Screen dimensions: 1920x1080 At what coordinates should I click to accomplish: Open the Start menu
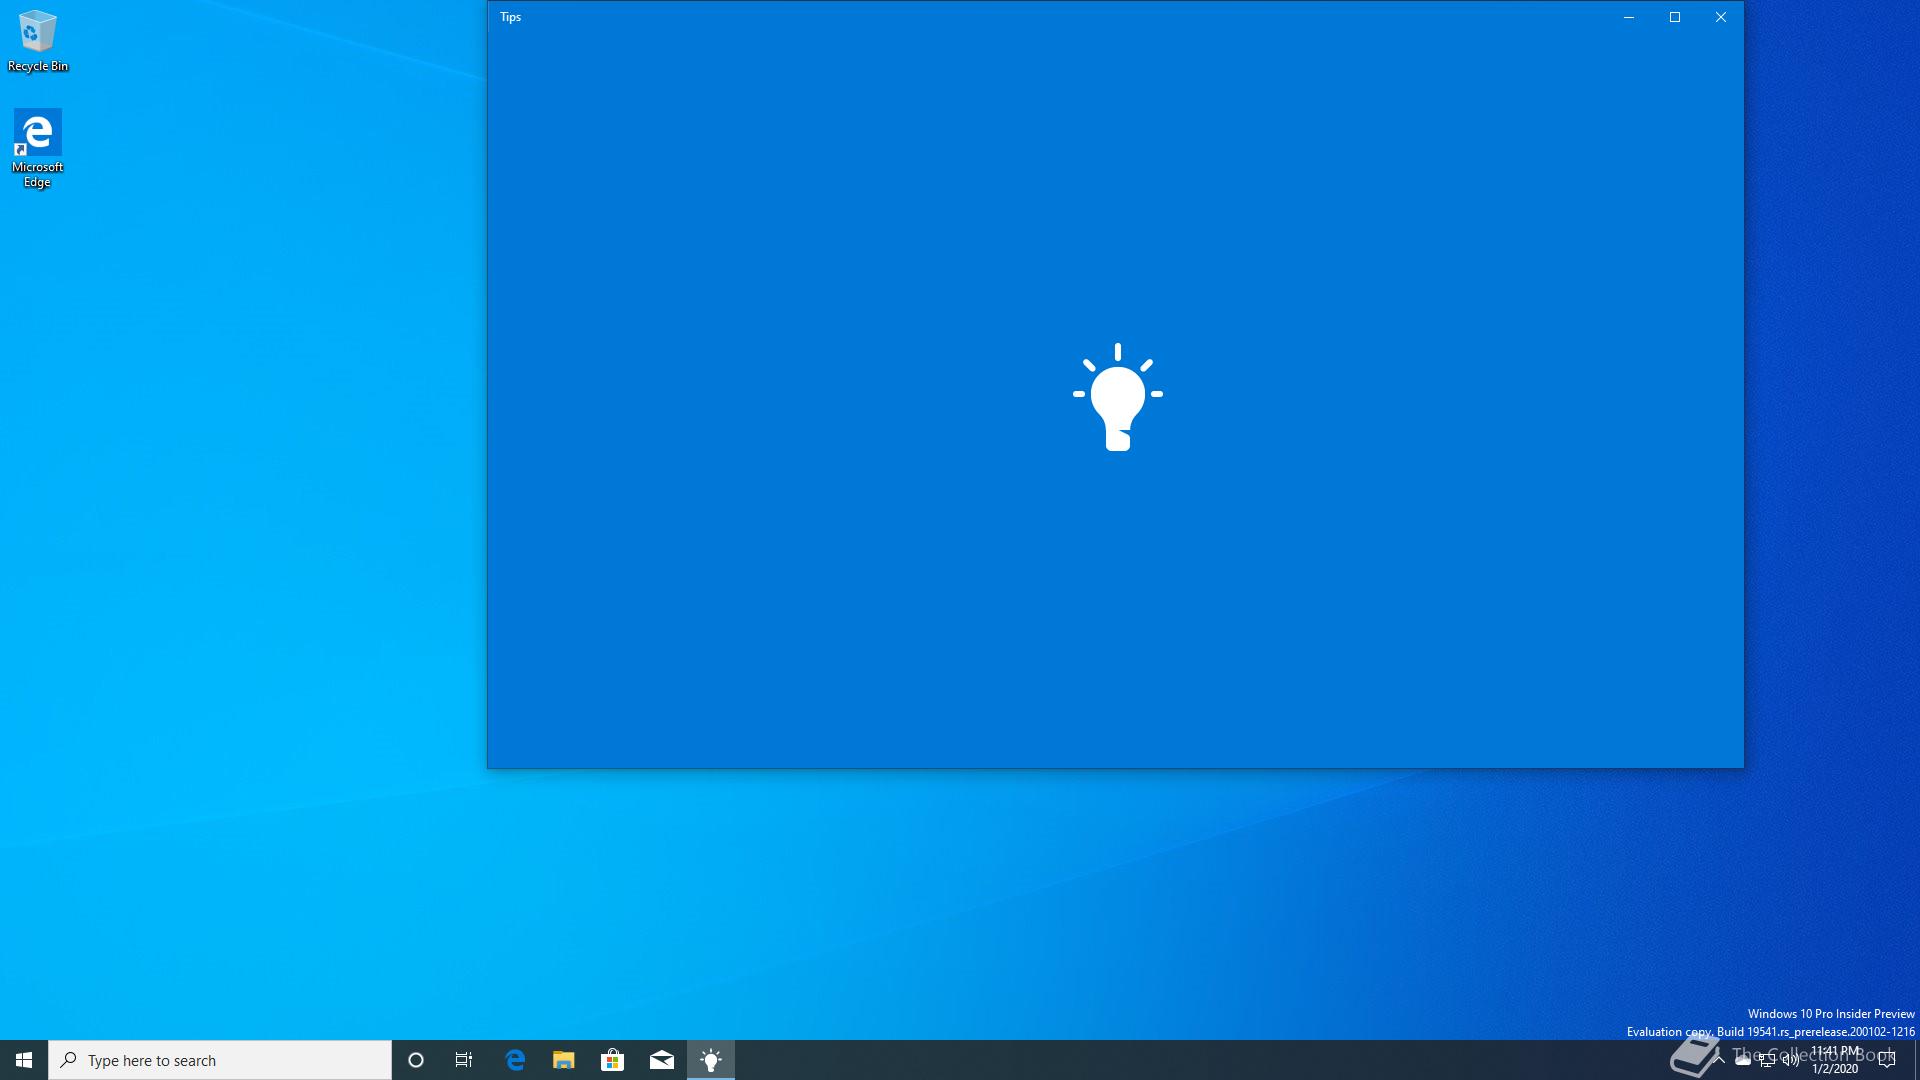tap(24, 1060)
